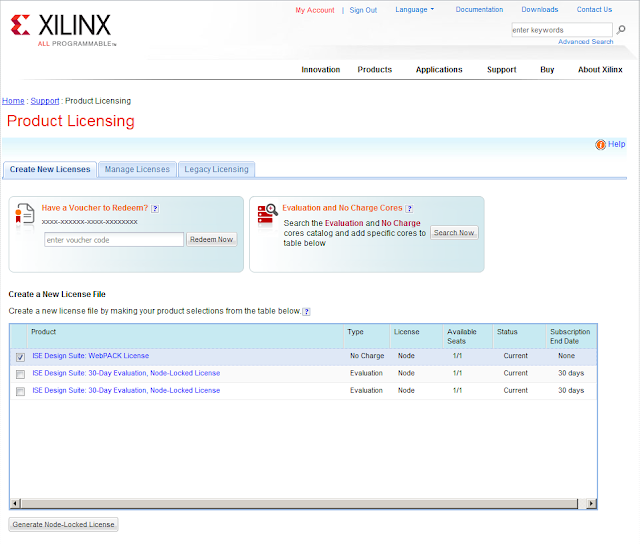Open the Language dropdown
Screen dimensions: 640x545
click(414, 9)
